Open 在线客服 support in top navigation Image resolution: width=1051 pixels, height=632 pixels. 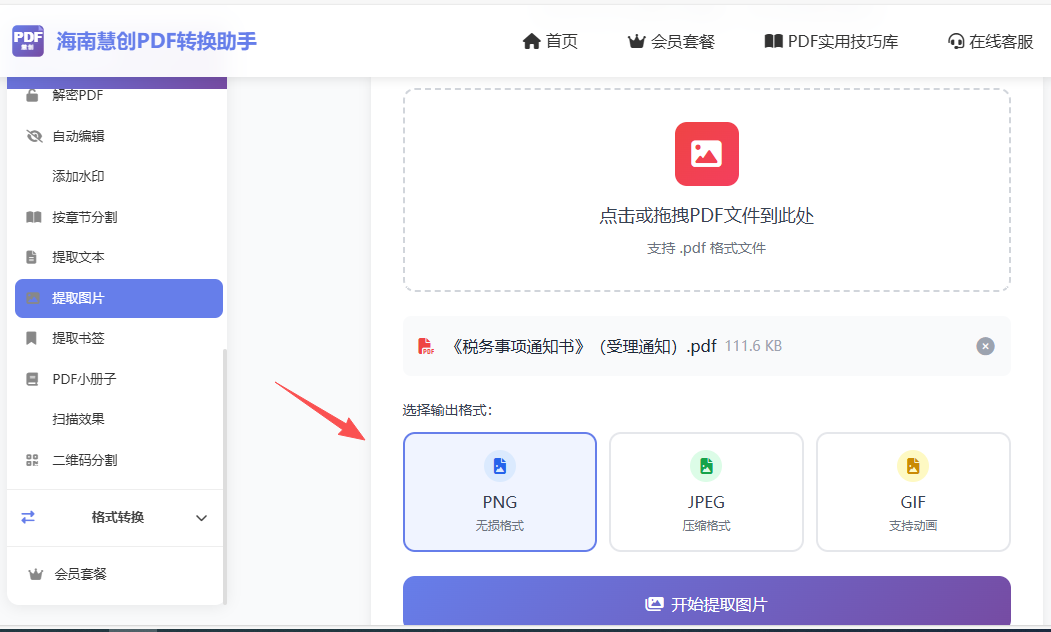coord(991,42)
